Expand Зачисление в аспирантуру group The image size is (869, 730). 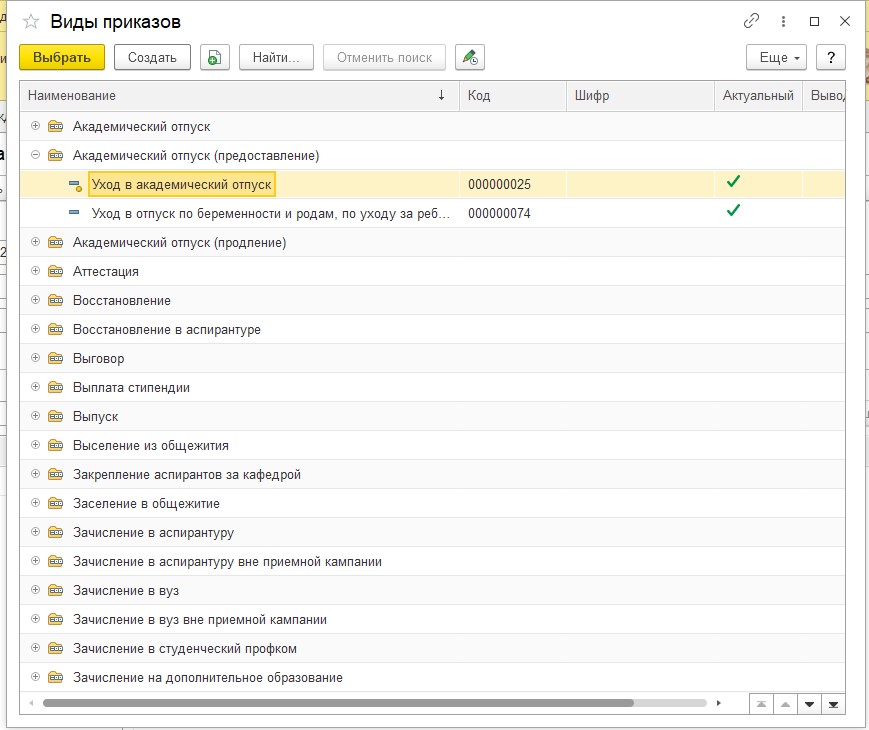pyautogui.click(x=35, y=532)
